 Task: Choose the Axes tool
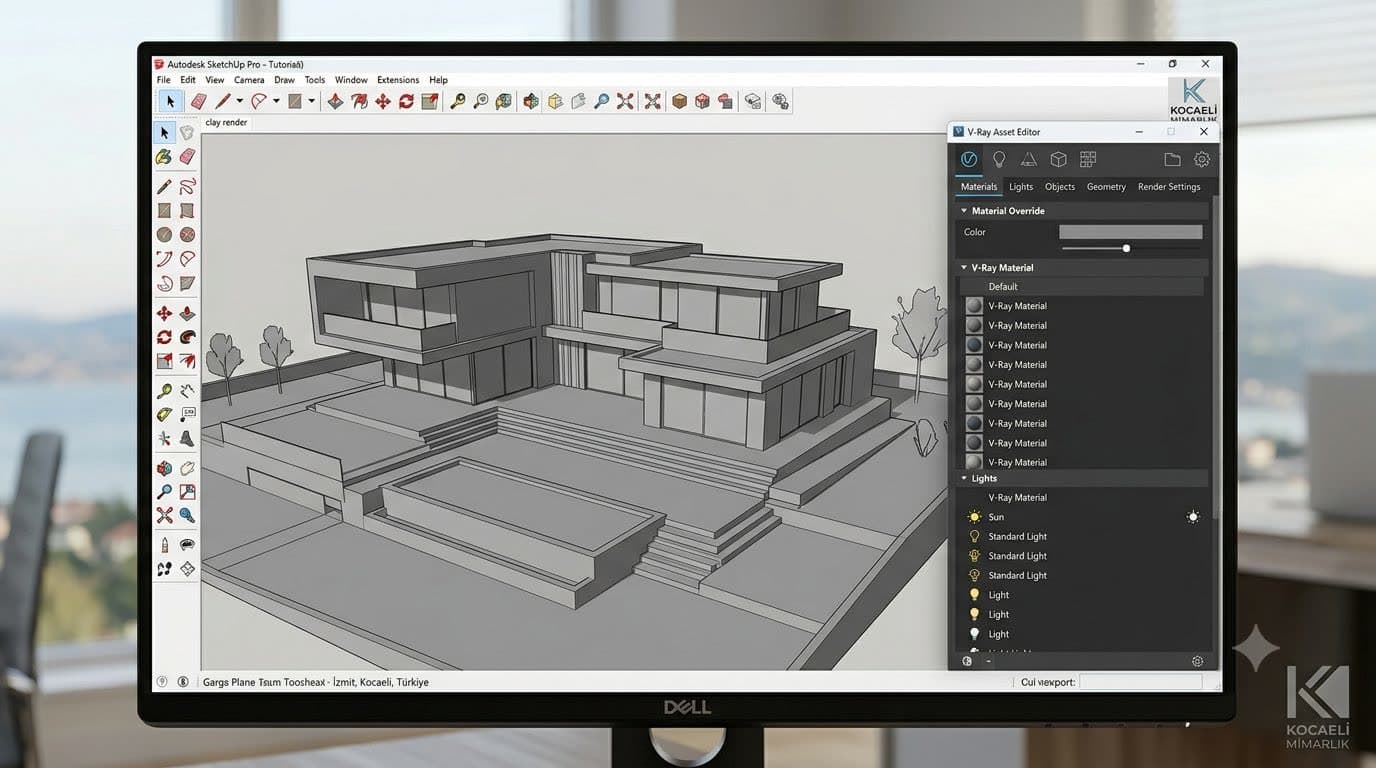[x=164, y=438]
